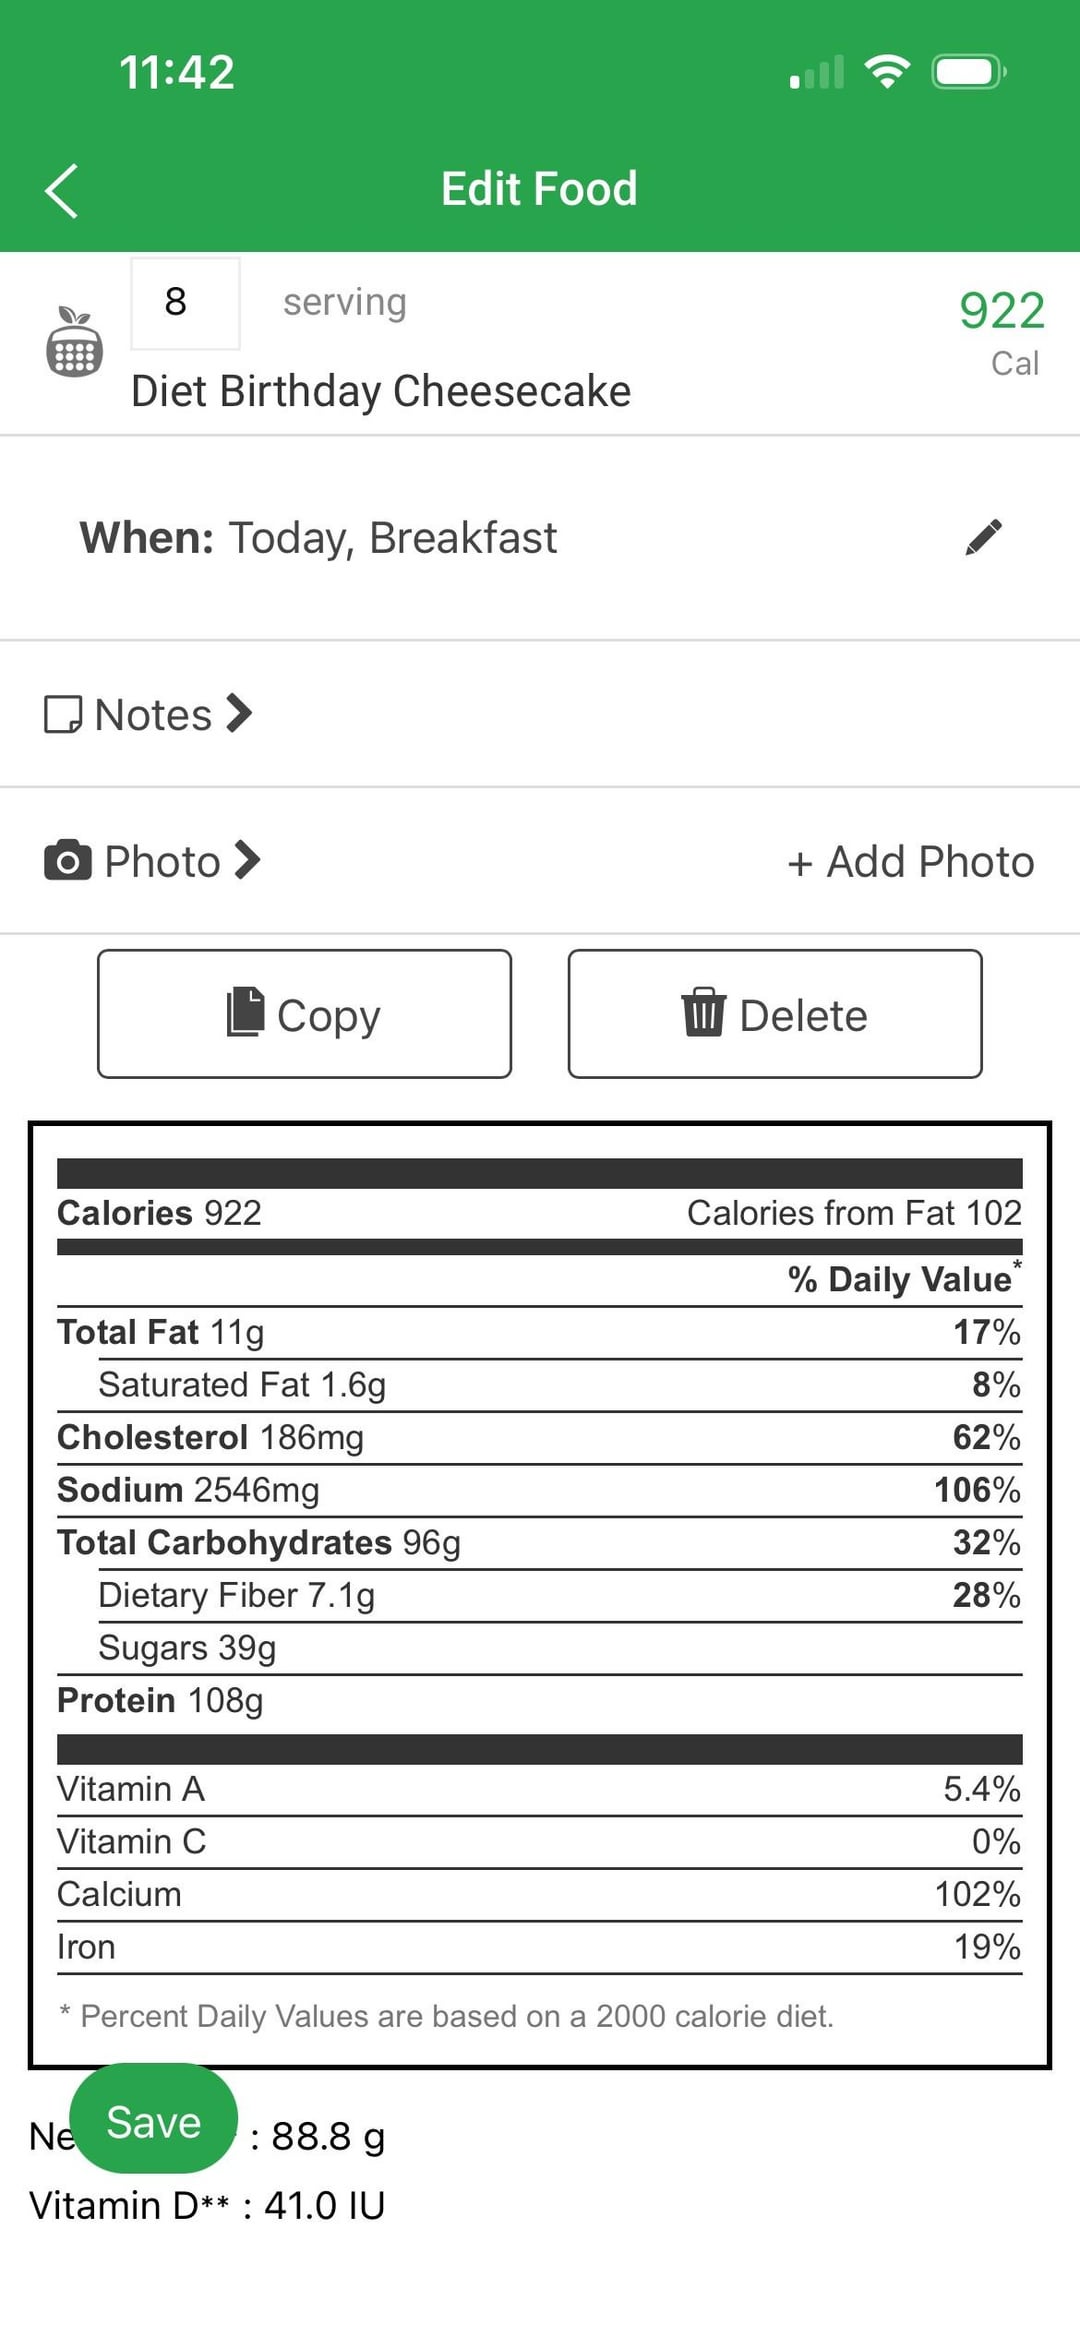The image size is (1080, 2337).
Task: Tap the camera Photo icon
Action: coord(67,861)
